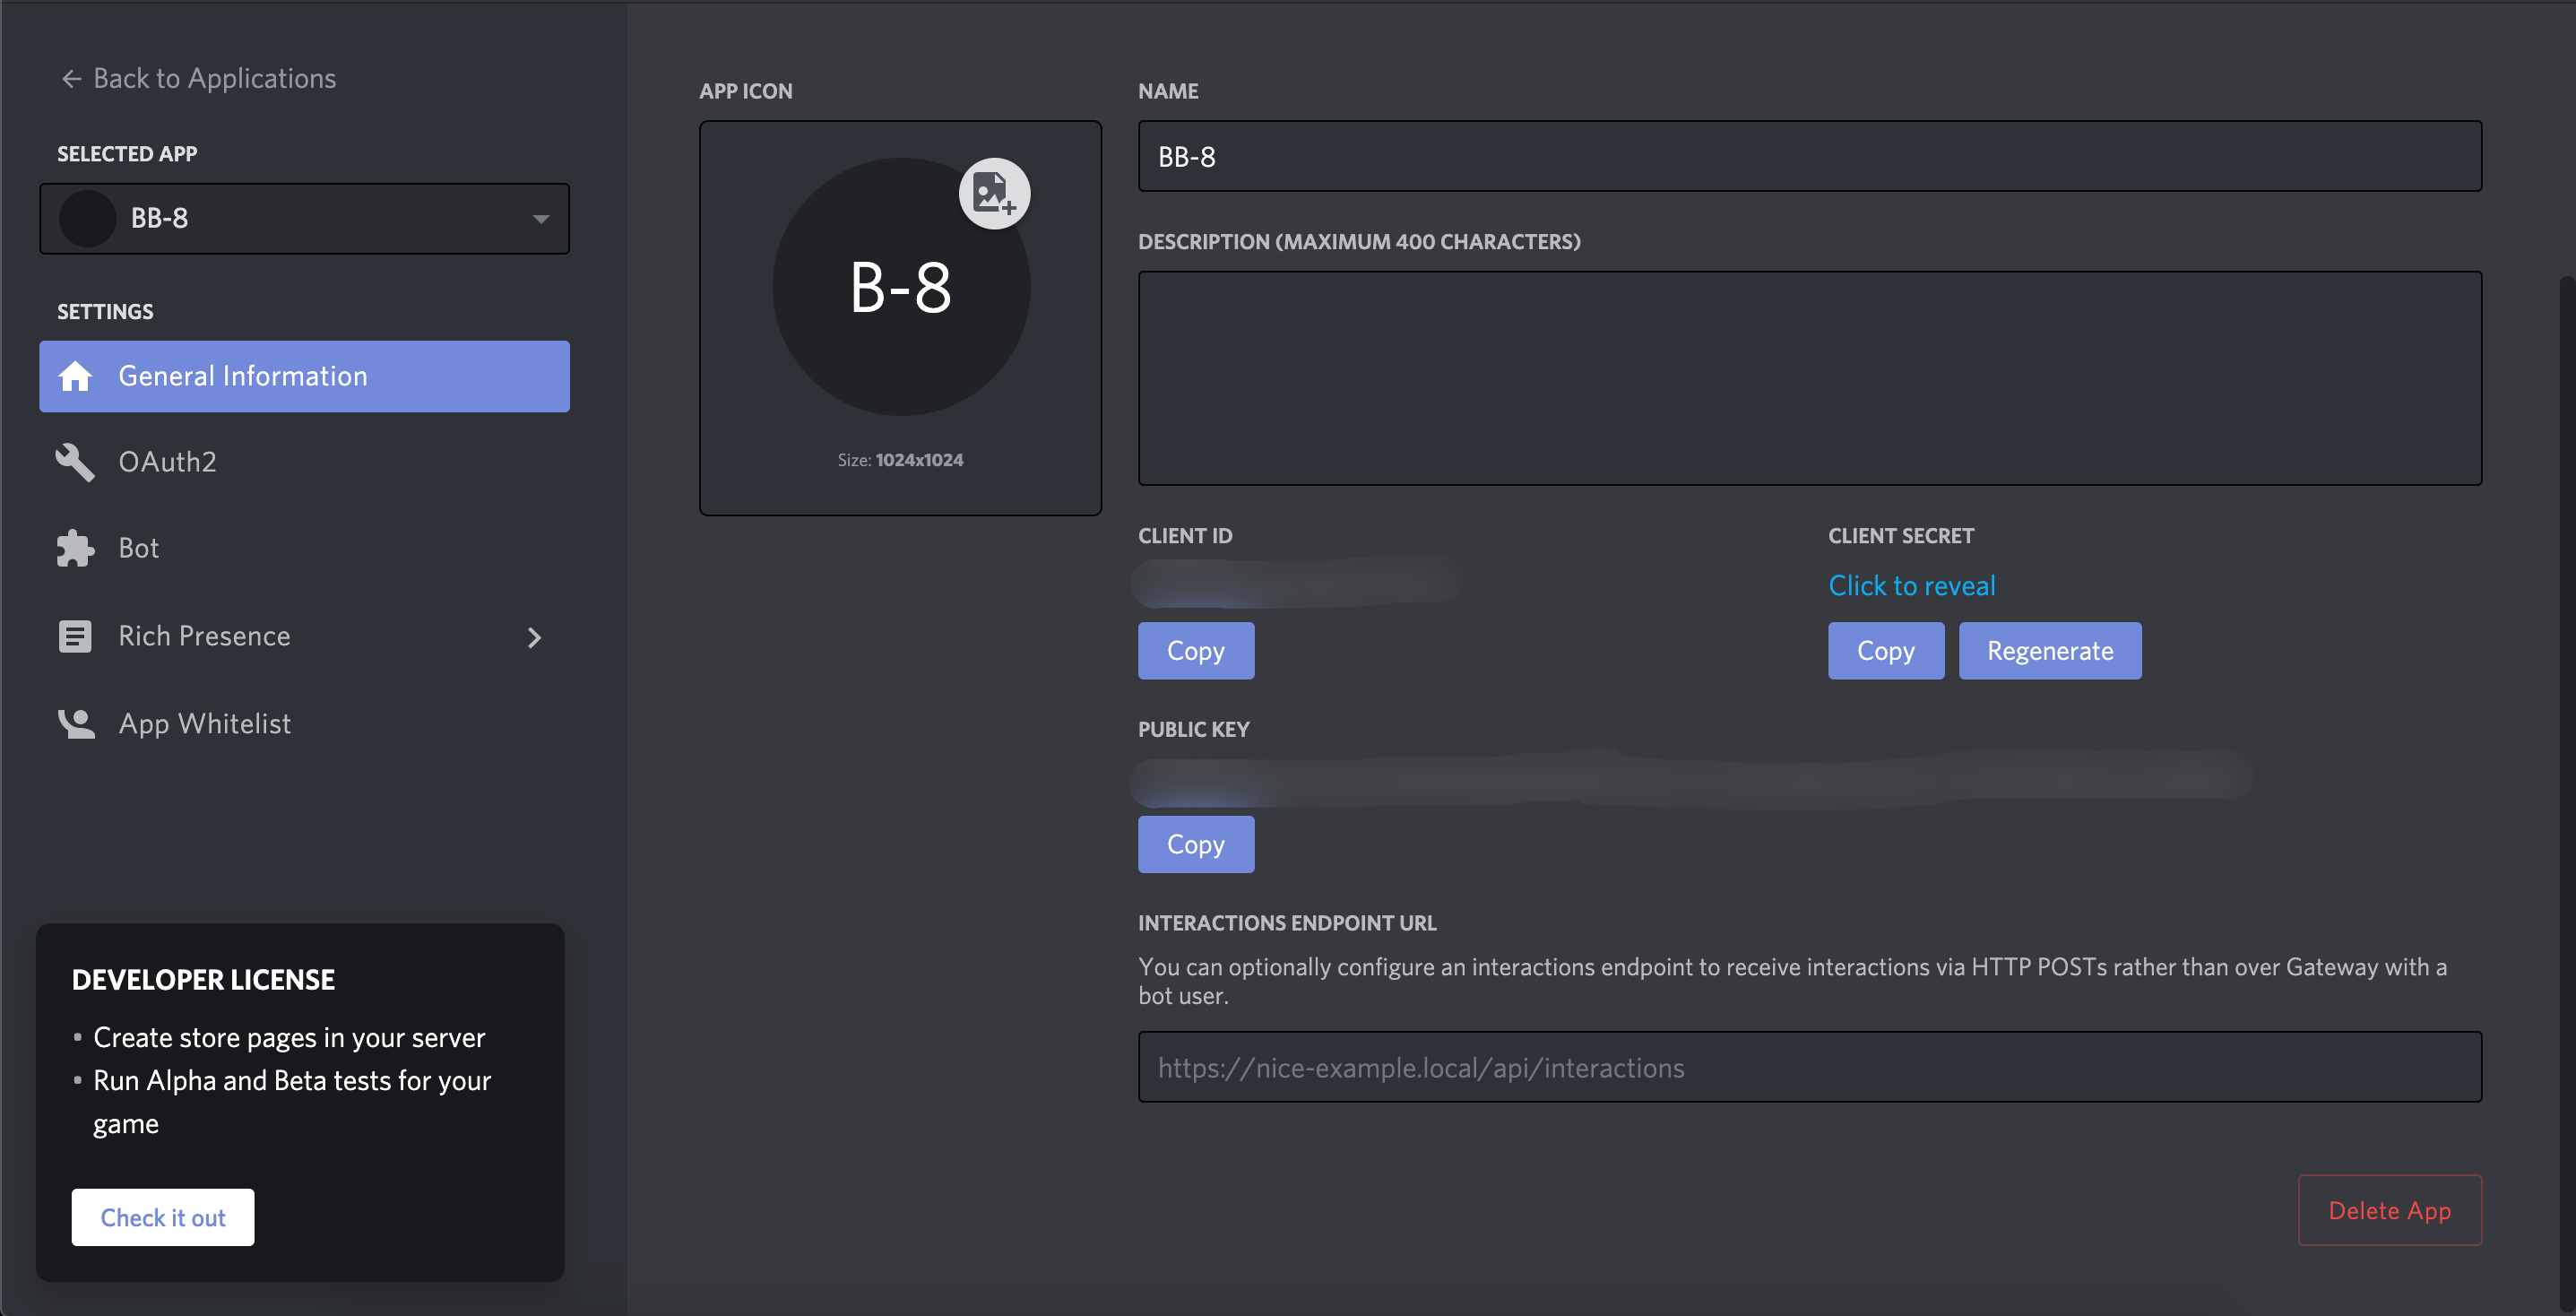Screen dimensions: 2576x1316
Task: Click the Rich Presence document icon
Action: (75, 636)
